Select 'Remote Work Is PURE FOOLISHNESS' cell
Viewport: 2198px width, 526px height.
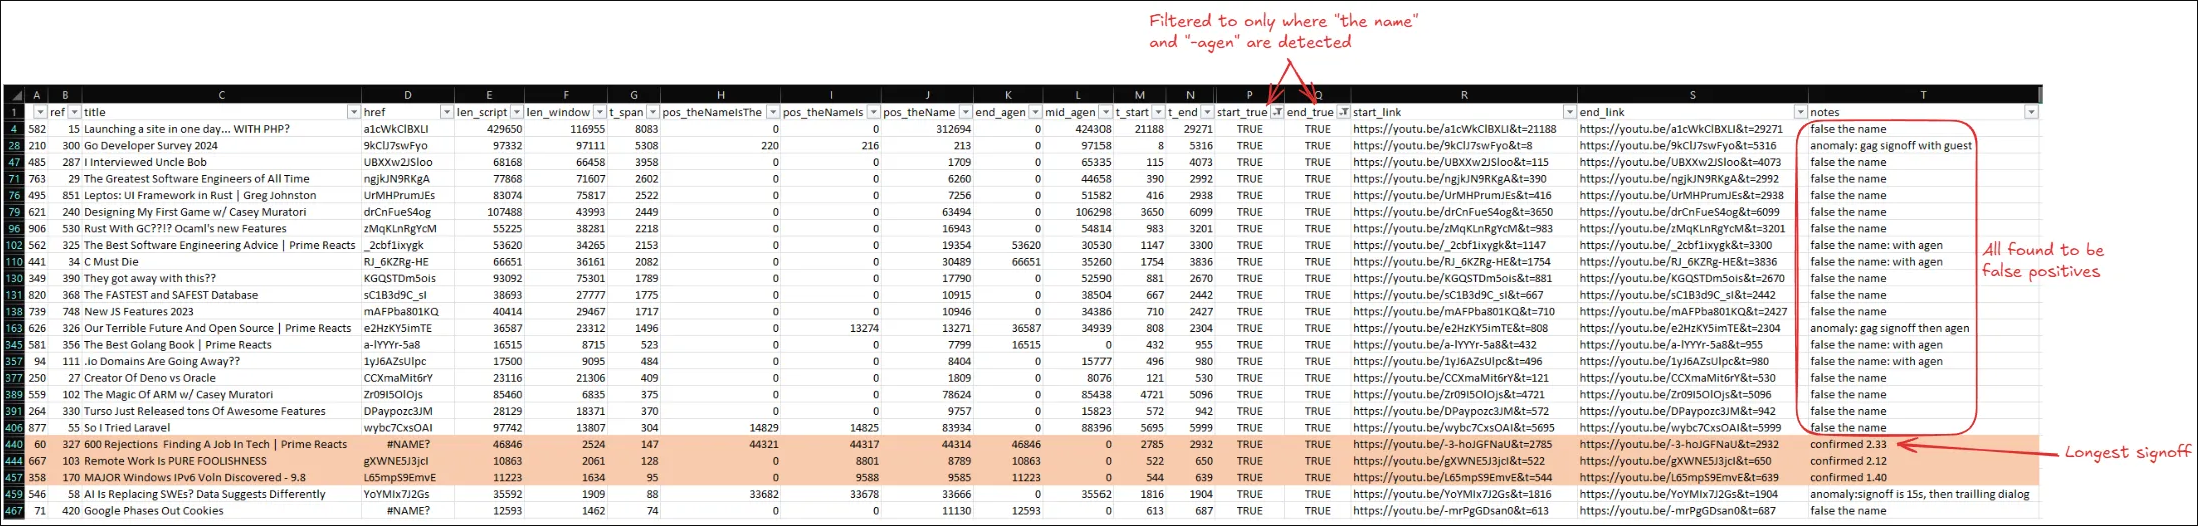[x=221, y=461]
